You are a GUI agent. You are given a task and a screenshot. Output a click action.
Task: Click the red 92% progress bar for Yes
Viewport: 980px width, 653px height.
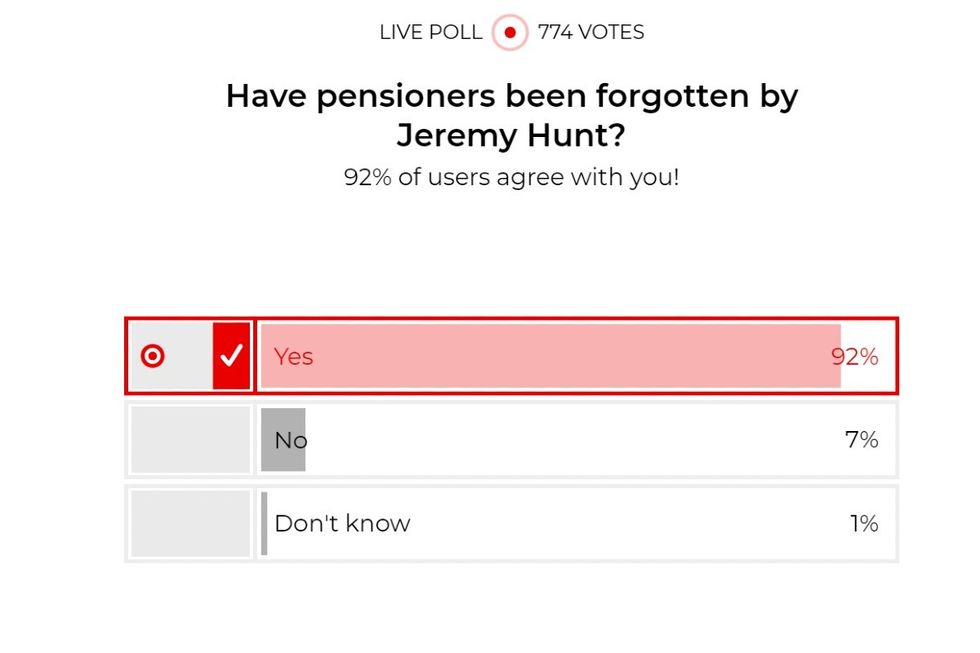pos(550,356)
